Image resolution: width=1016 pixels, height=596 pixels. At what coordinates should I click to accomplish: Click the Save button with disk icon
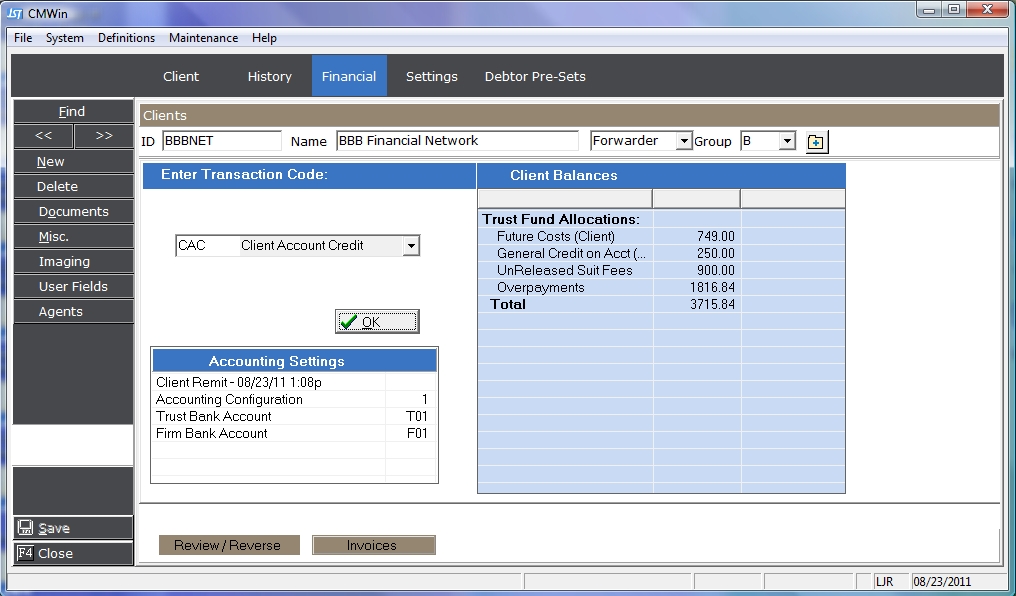pos(72,528)
